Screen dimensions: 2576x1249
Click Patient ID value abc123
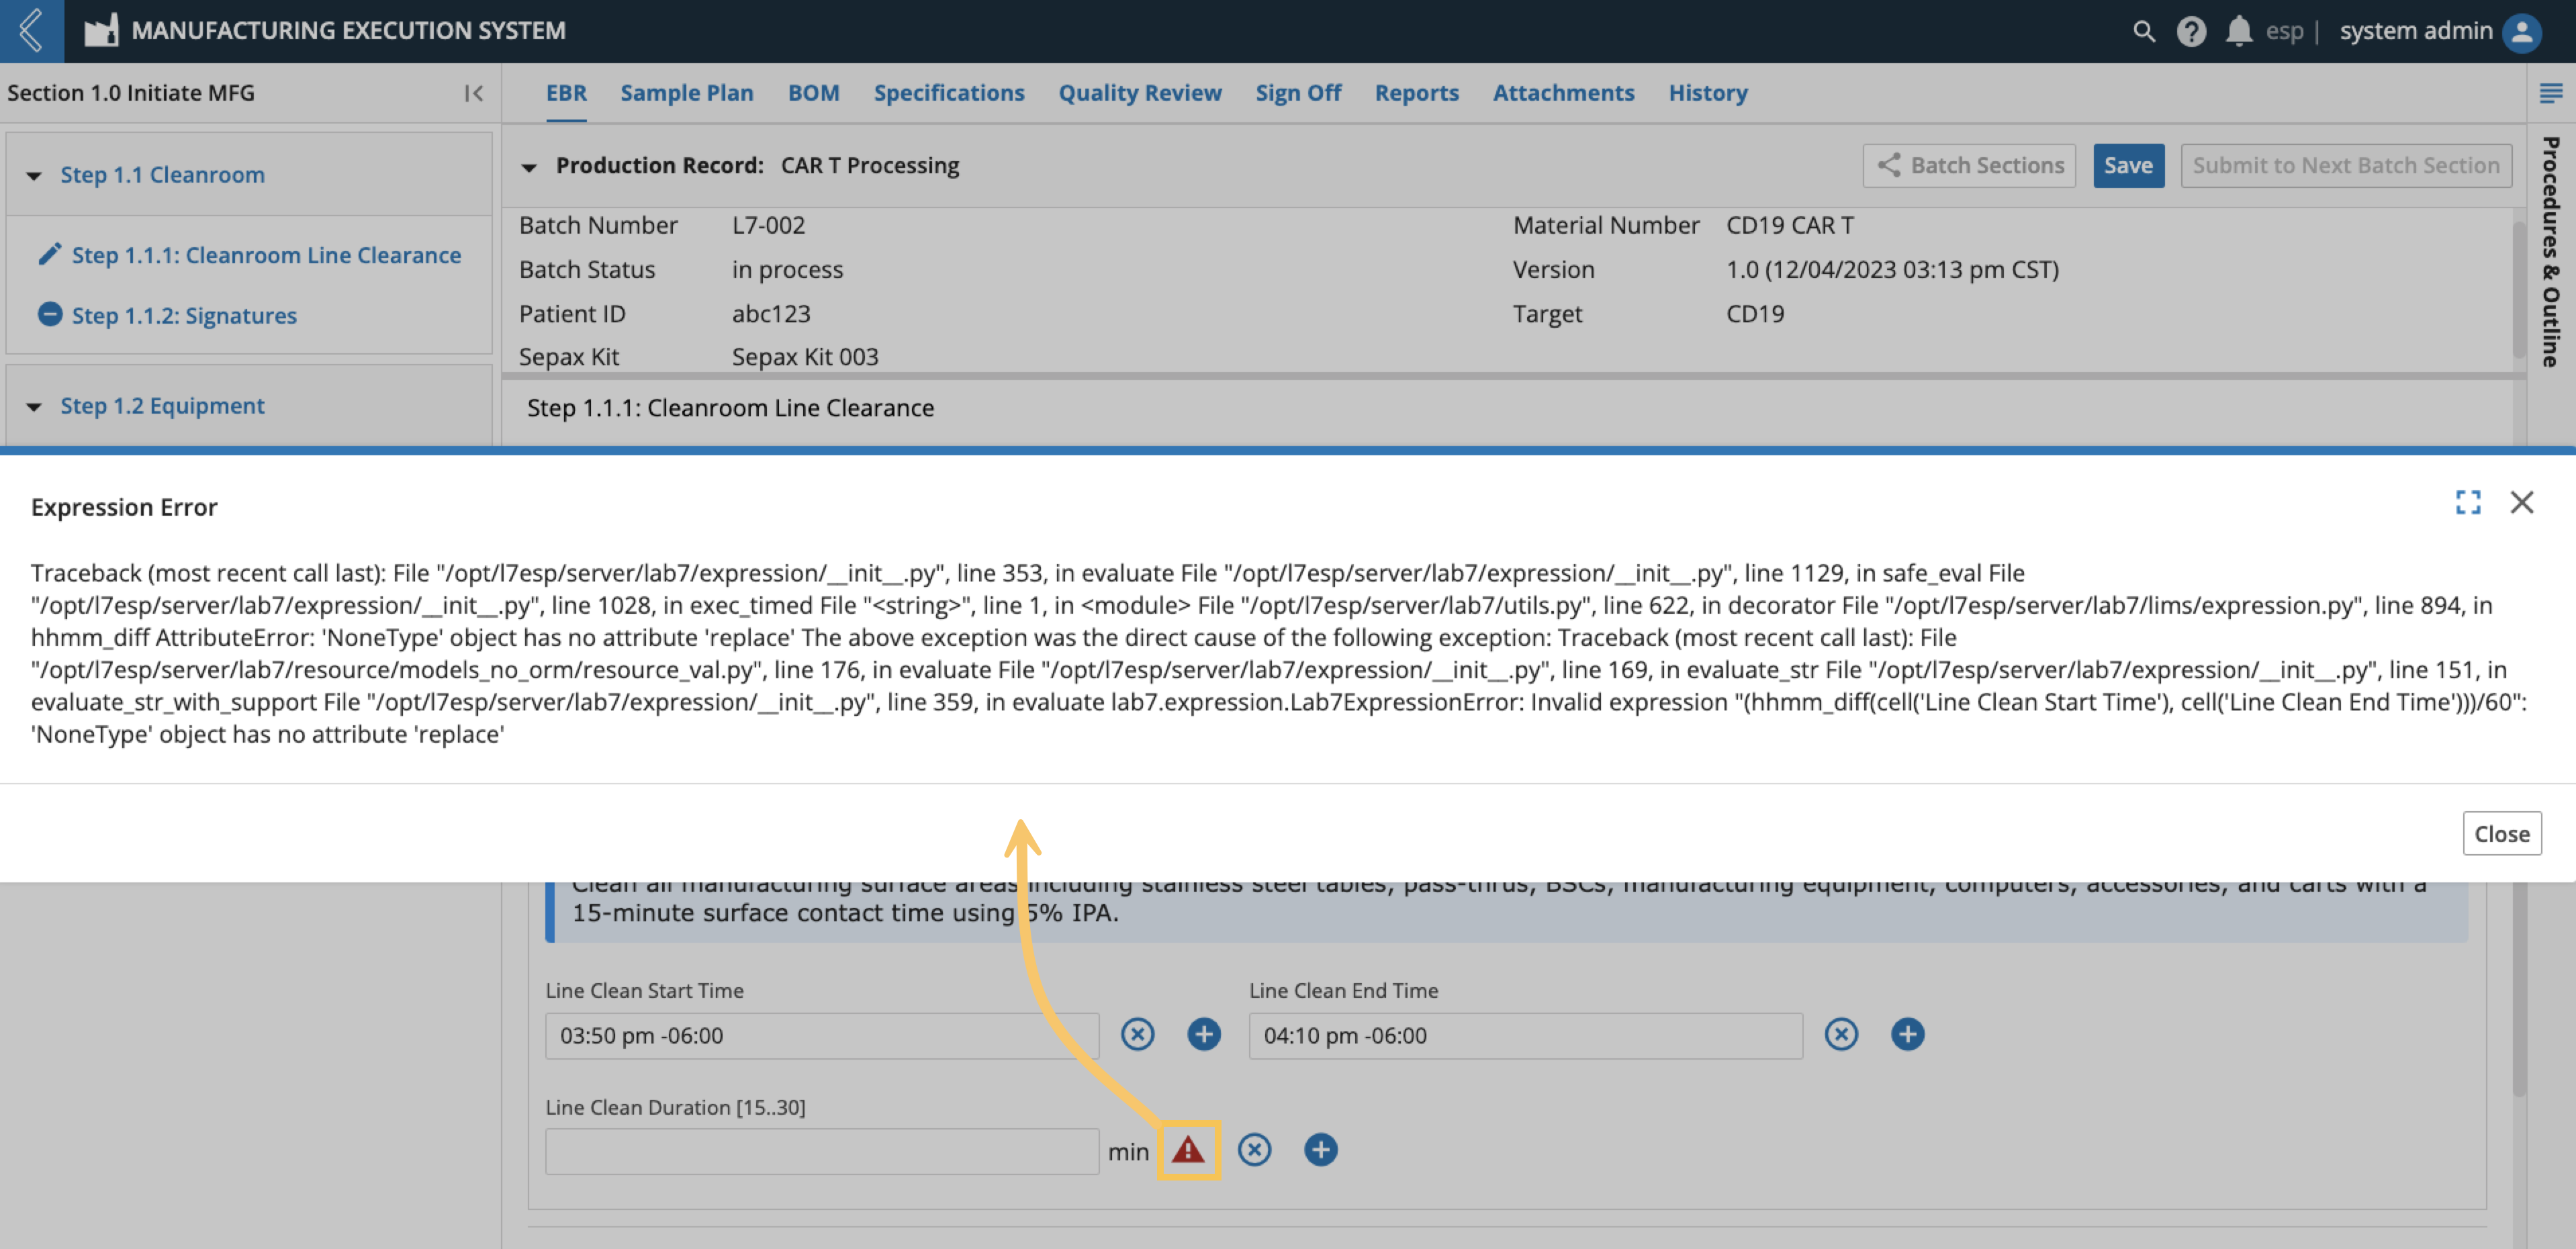tap(771, 313)
